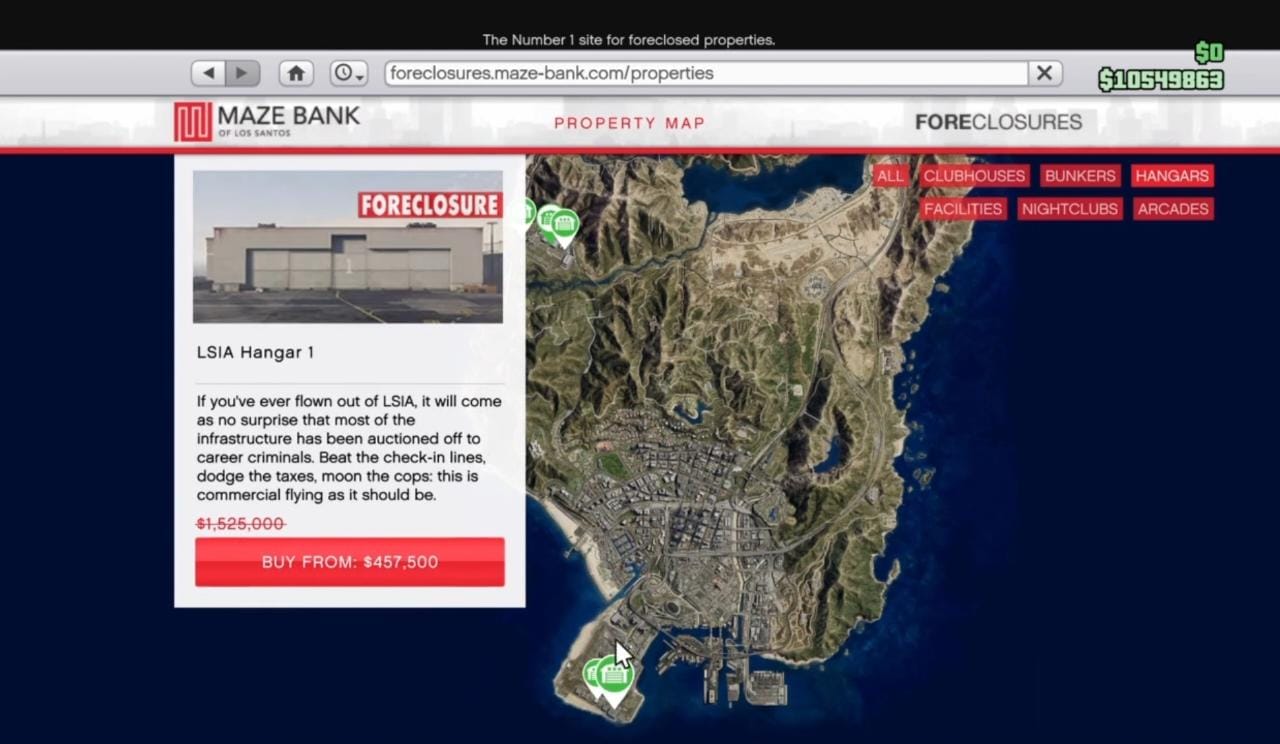The image size is (1280, 744).
Task: Filter the map by NIGHTCLUBS
Action: coord(1070,209)
